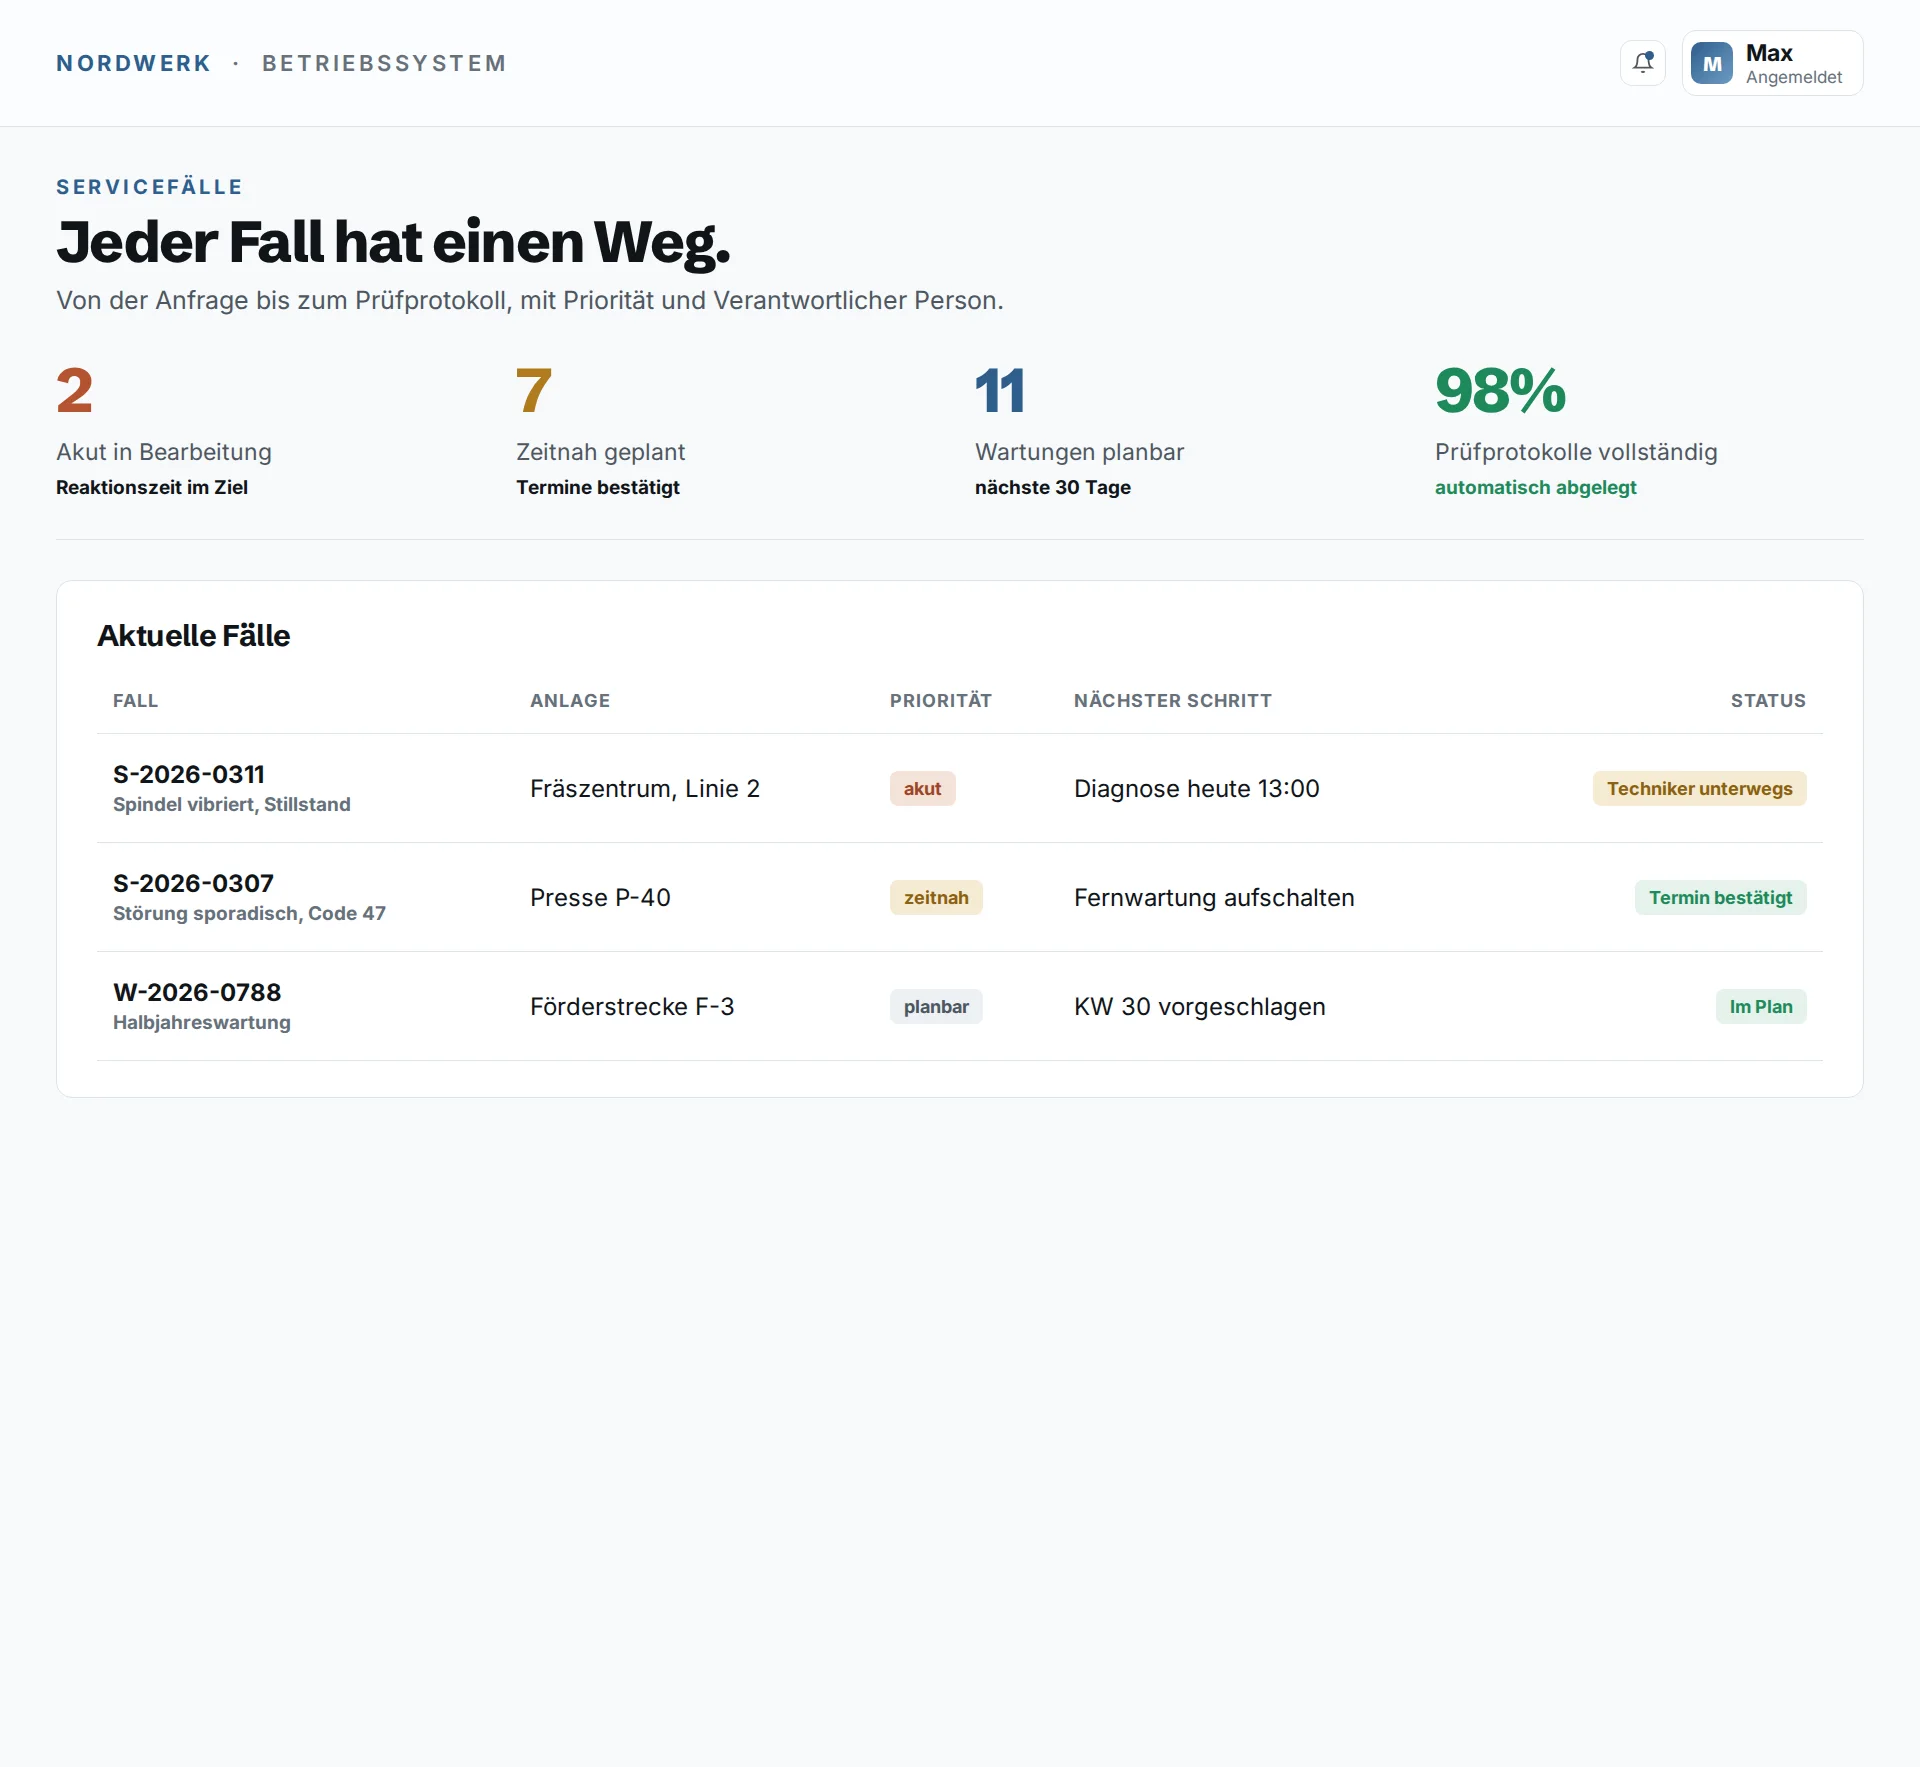Select the 98% Prüfprotokolle vollständig metric
Viewport: 1920px width, 1767px height.
point(1576,430)
